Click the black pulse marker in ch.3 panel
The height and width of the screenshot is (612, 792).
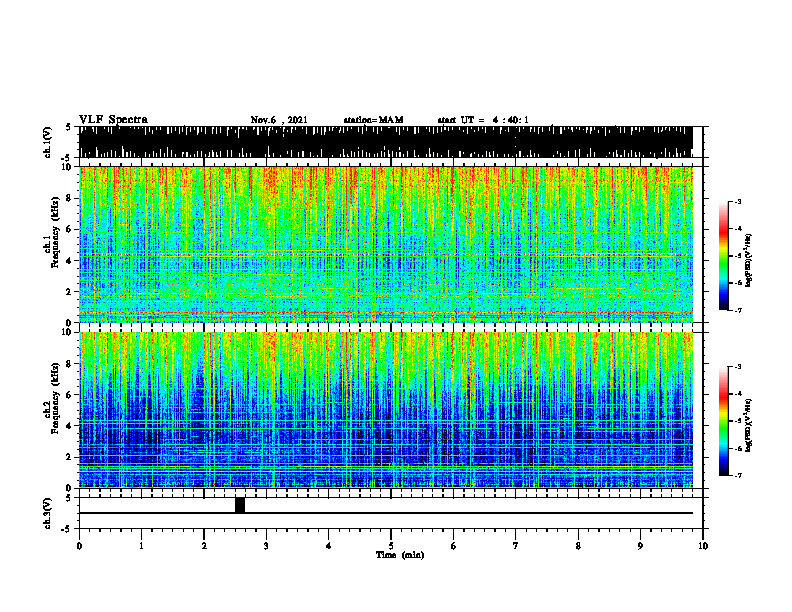(x=240, y=505)
